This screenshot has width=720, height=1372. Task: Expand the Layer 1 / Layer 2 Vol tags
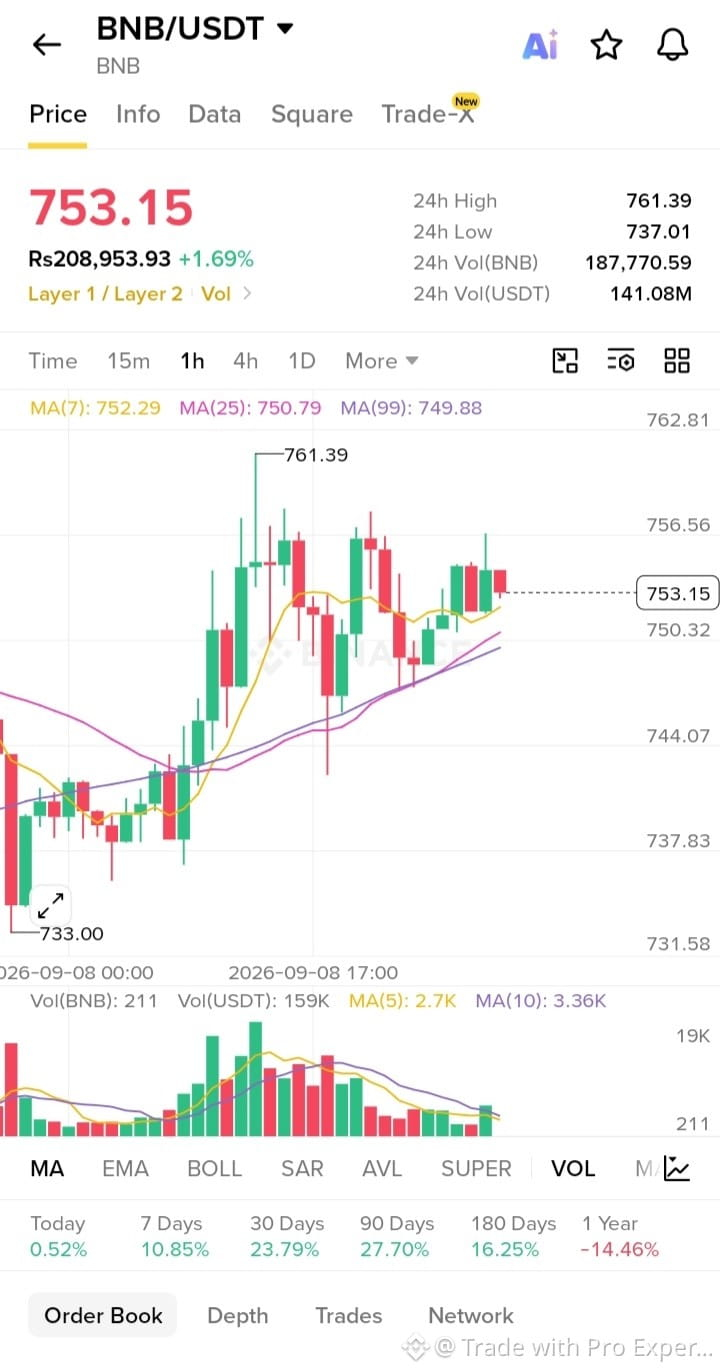(140, 294)
